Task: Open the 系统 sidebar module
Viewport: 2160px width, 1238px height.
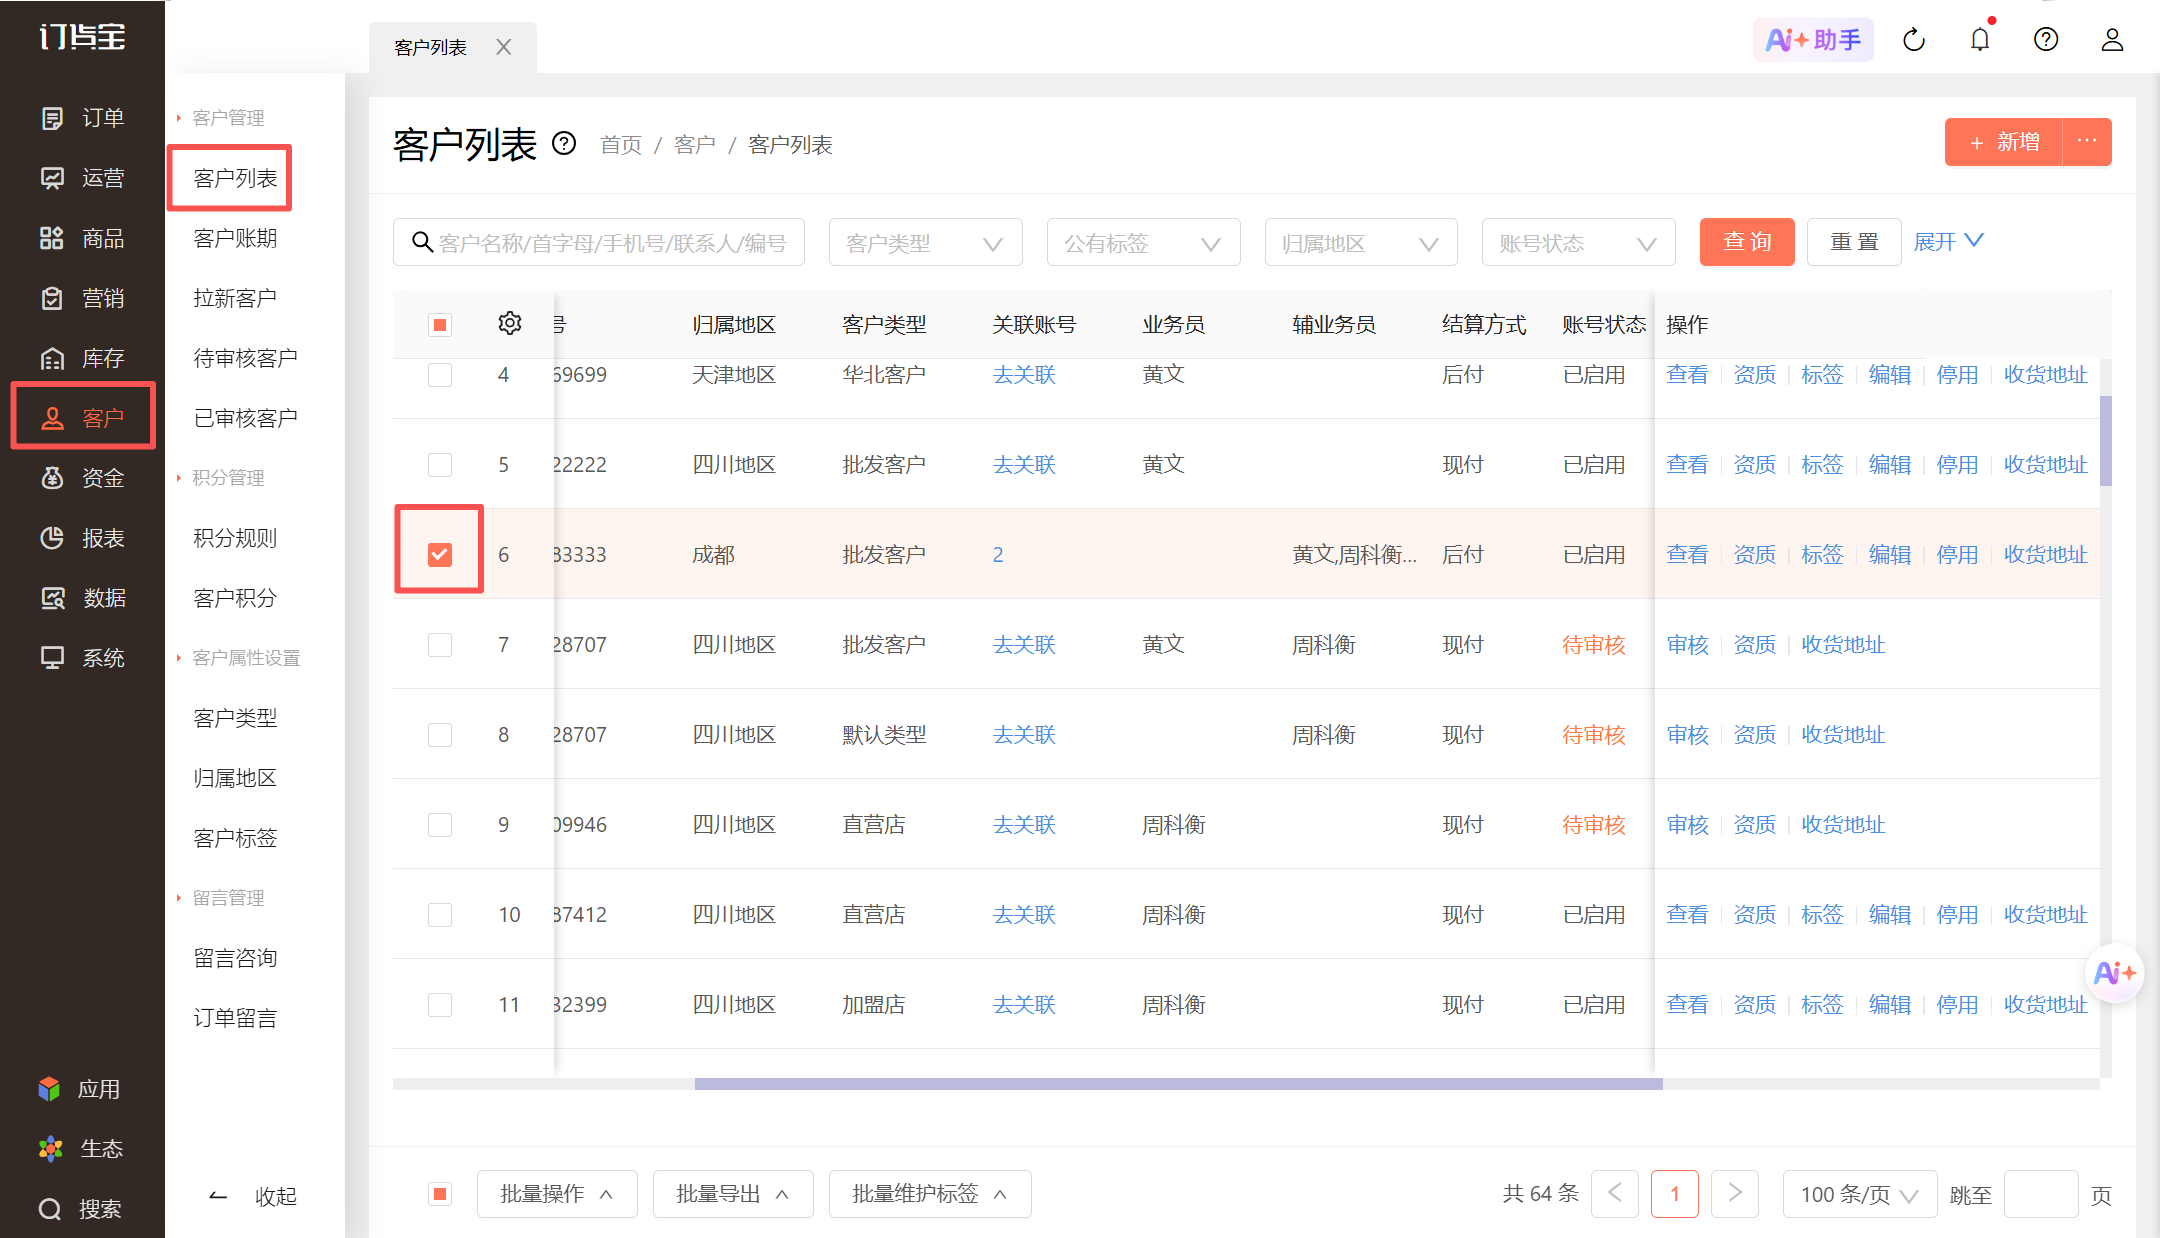Action: point(82,658)
